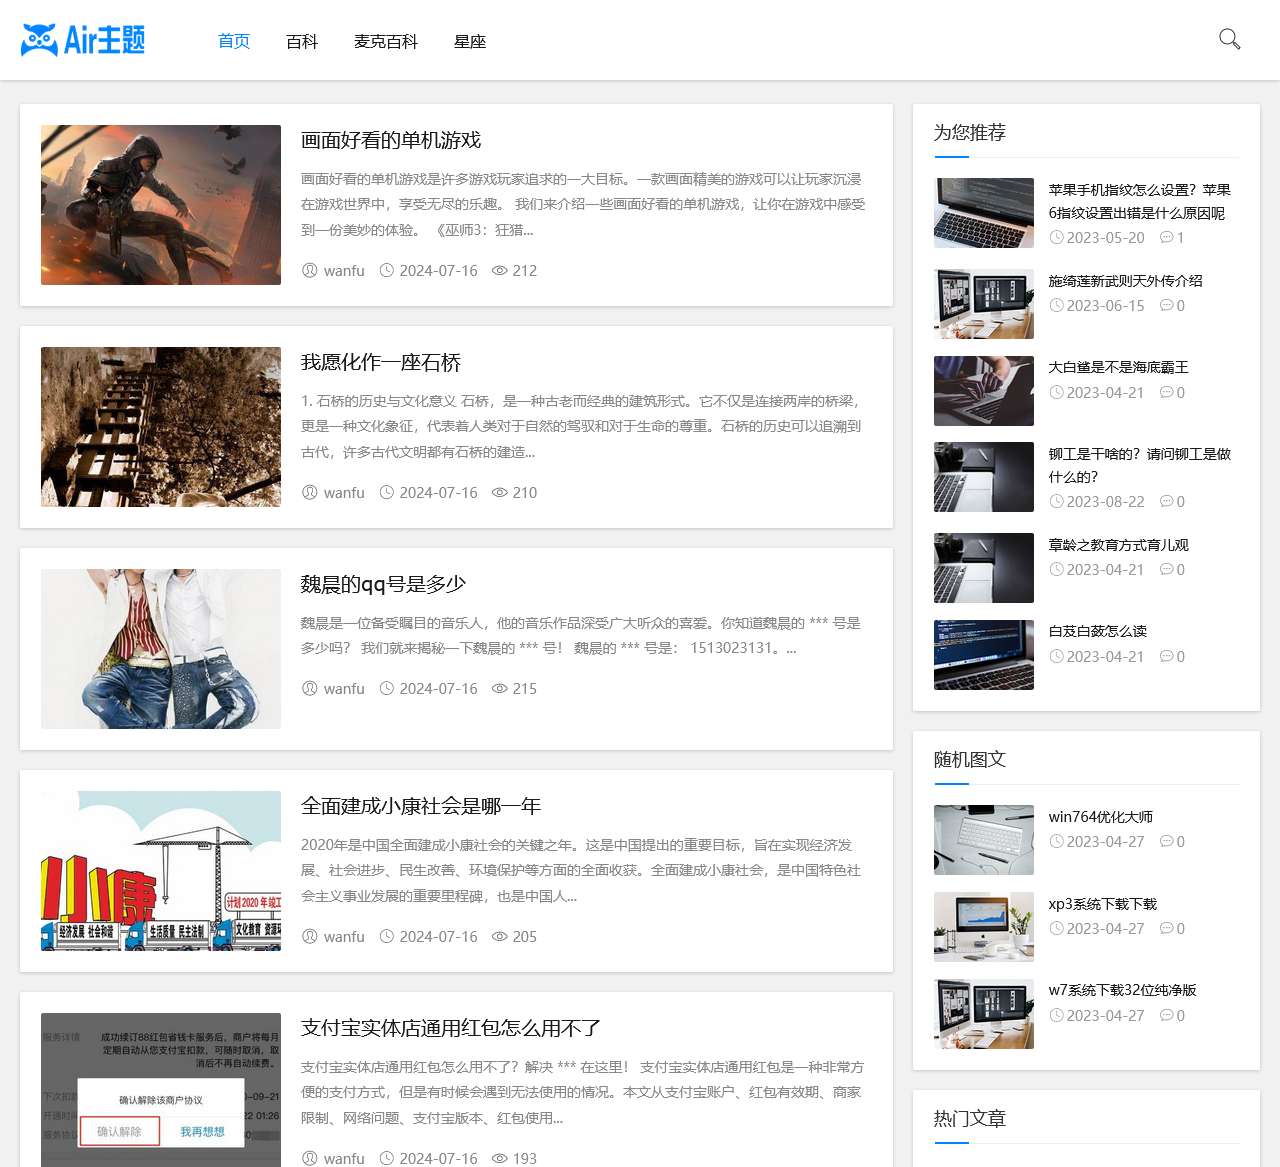Viewport: 1280px width, 1167px height.
Task: Click eye views icon showing 205
Action: pos(500,936)
